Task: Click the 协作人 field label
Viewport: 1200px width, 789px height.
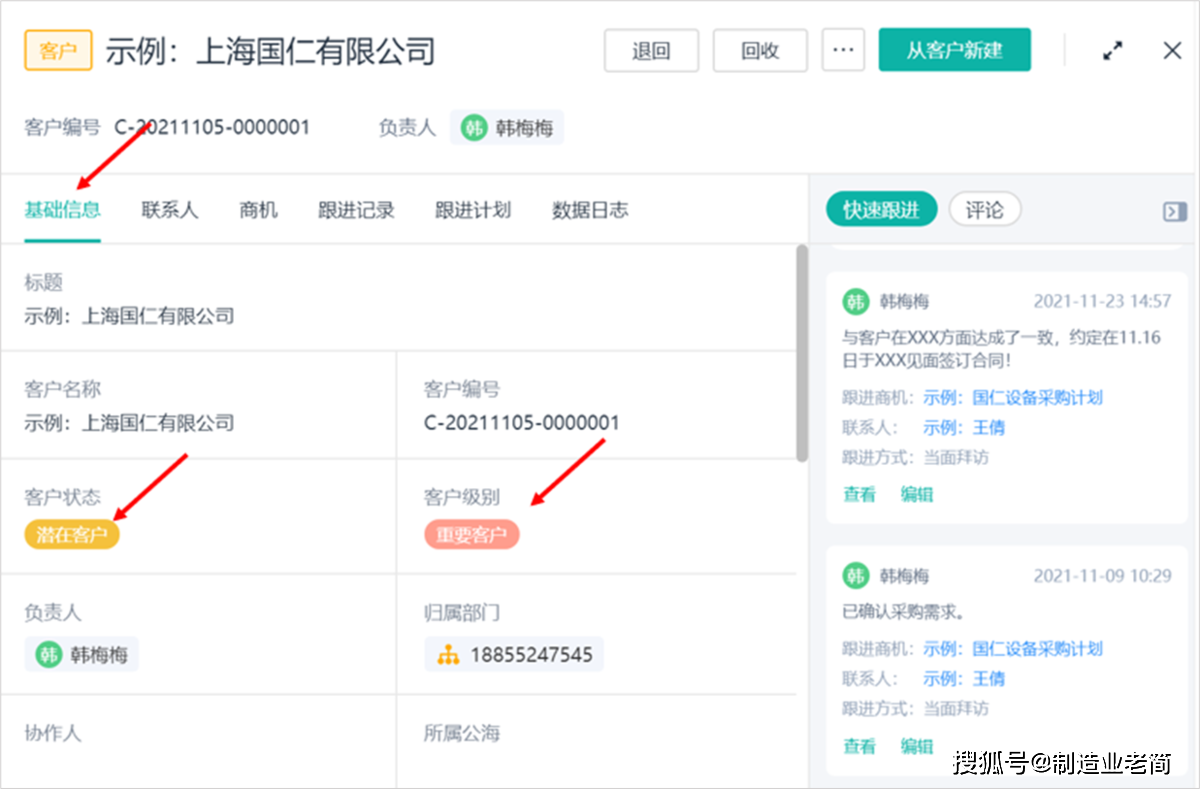Action: click(x=53, y=733)
